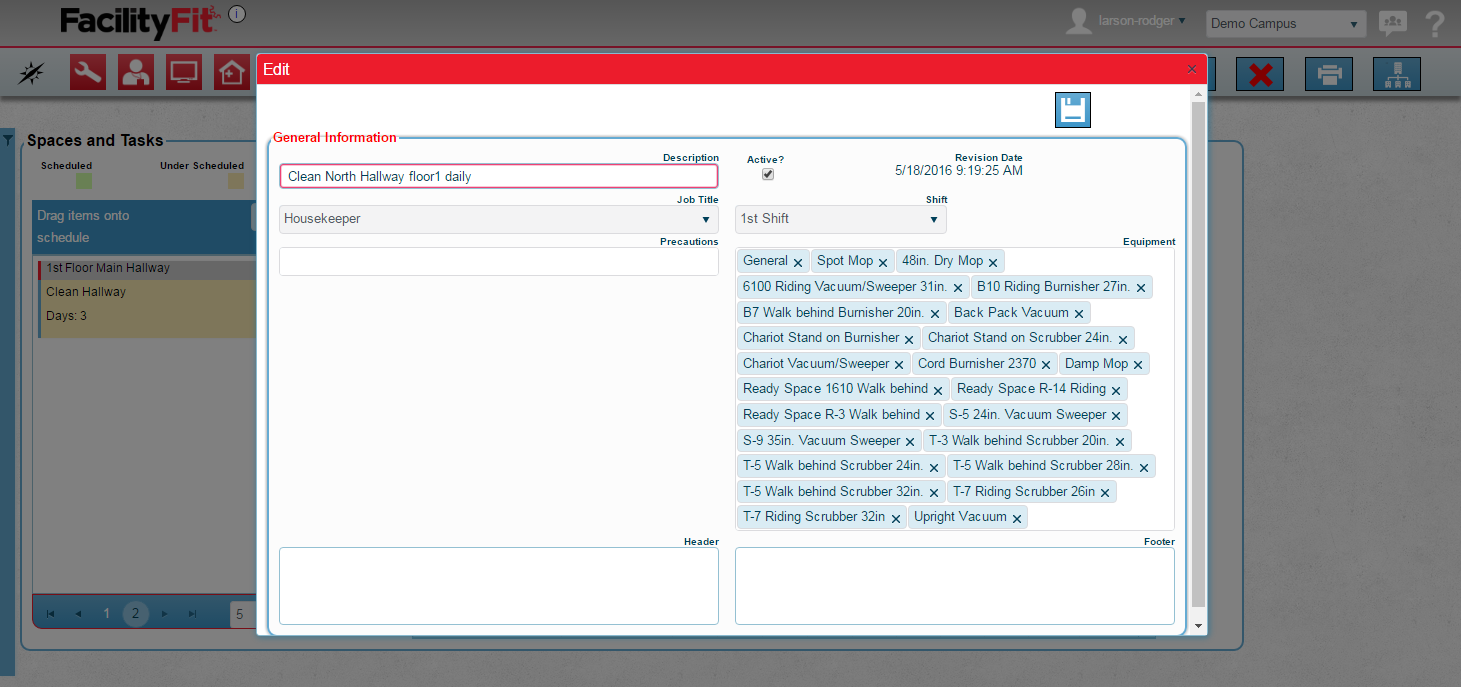This screenshot has width=1461, height=687.
Task: Click the info icon beside FacilityFit logo
Action: click(x=237, y=14)
